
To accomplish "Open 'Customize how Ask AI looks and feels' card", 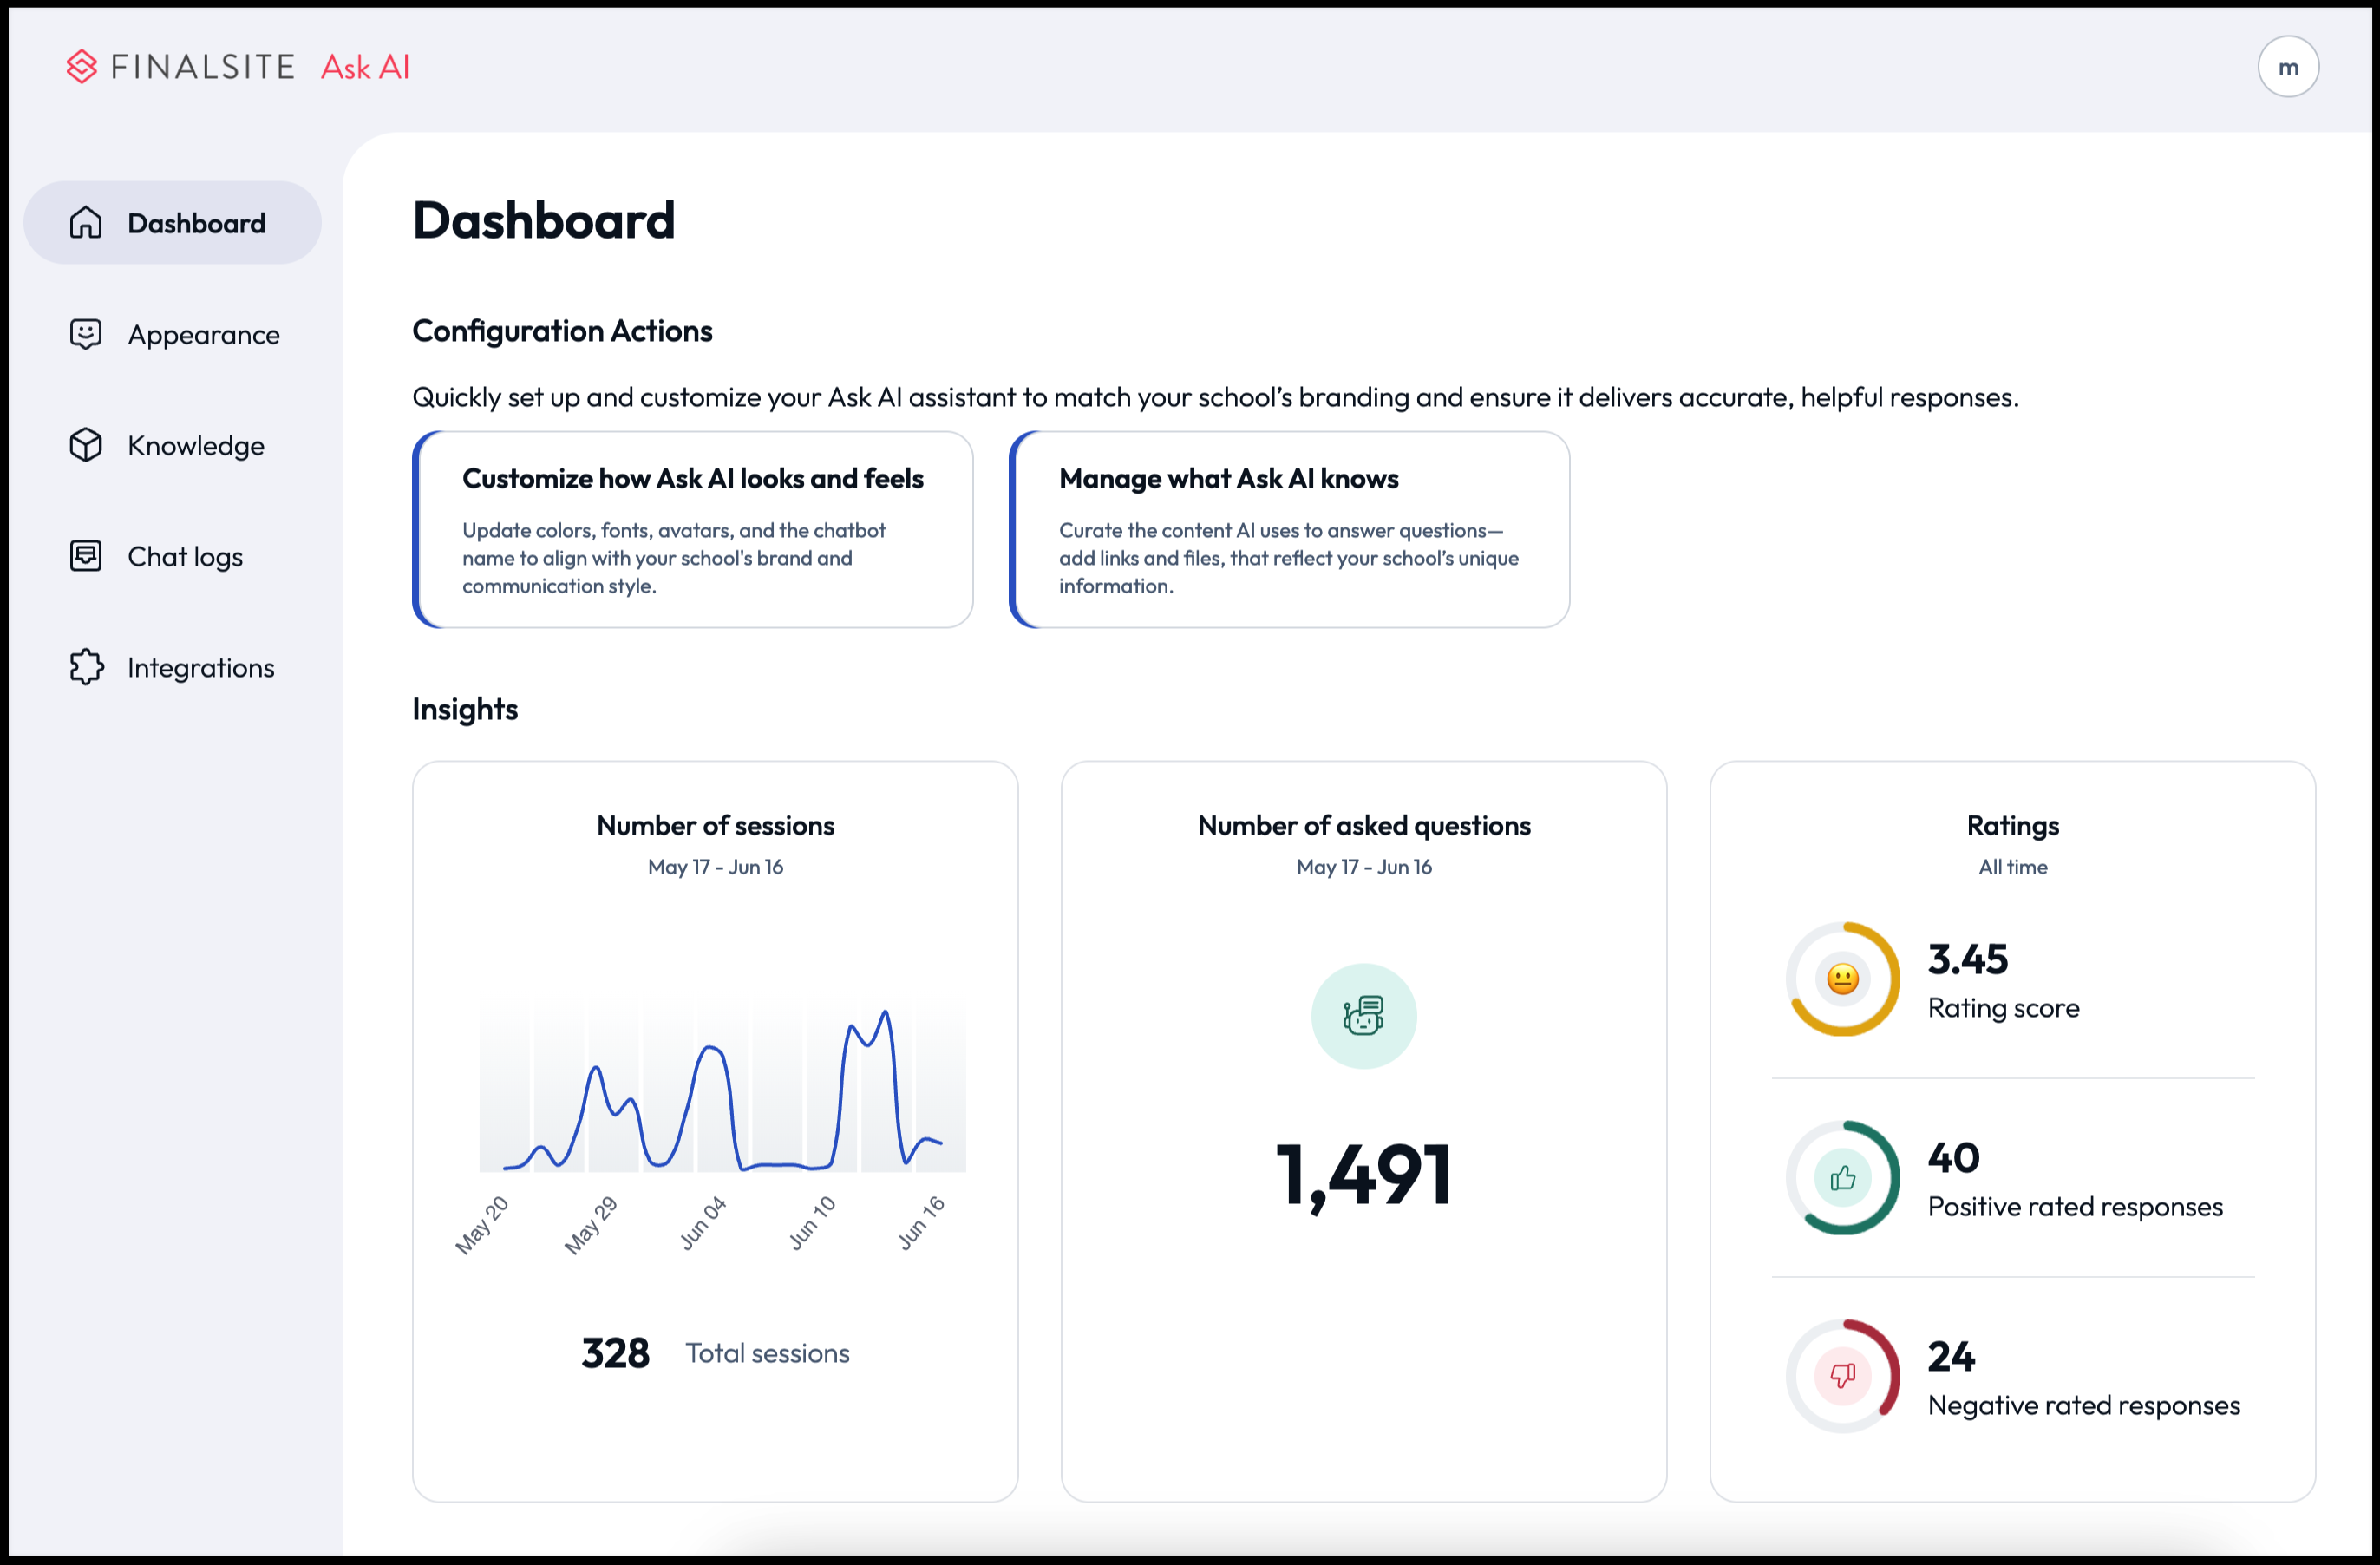I will (693, 530).
